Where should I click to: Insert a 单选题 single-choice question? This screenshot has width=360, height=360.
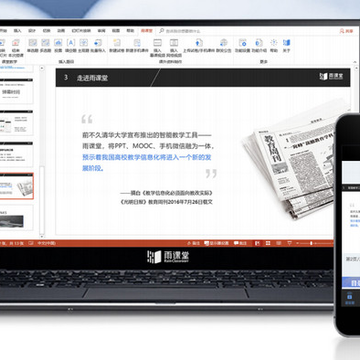pos(33,46)
